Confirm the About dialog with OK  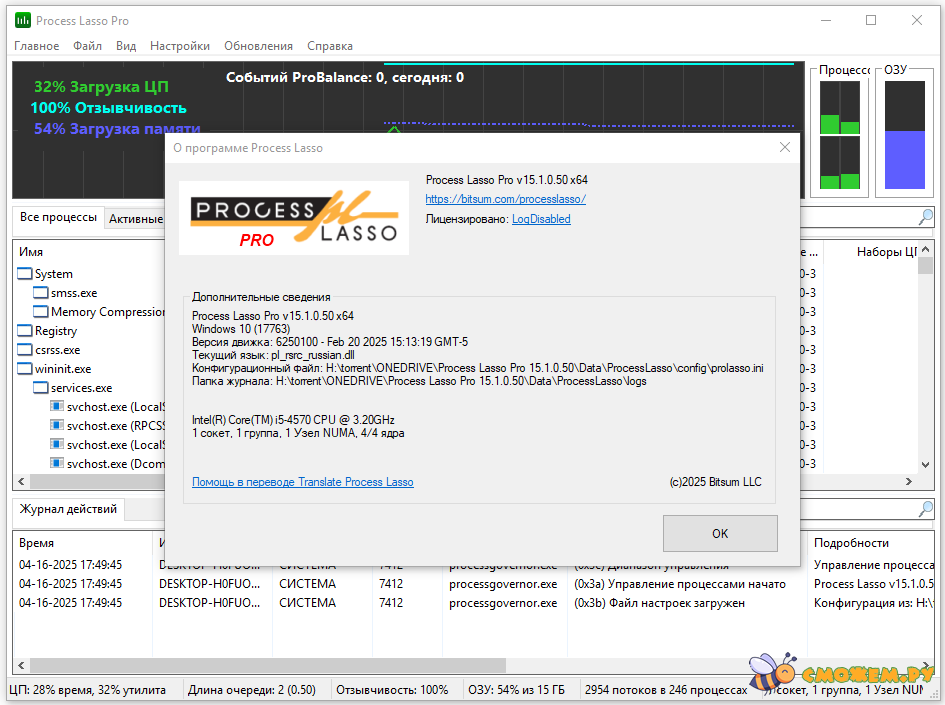point(720,533)
